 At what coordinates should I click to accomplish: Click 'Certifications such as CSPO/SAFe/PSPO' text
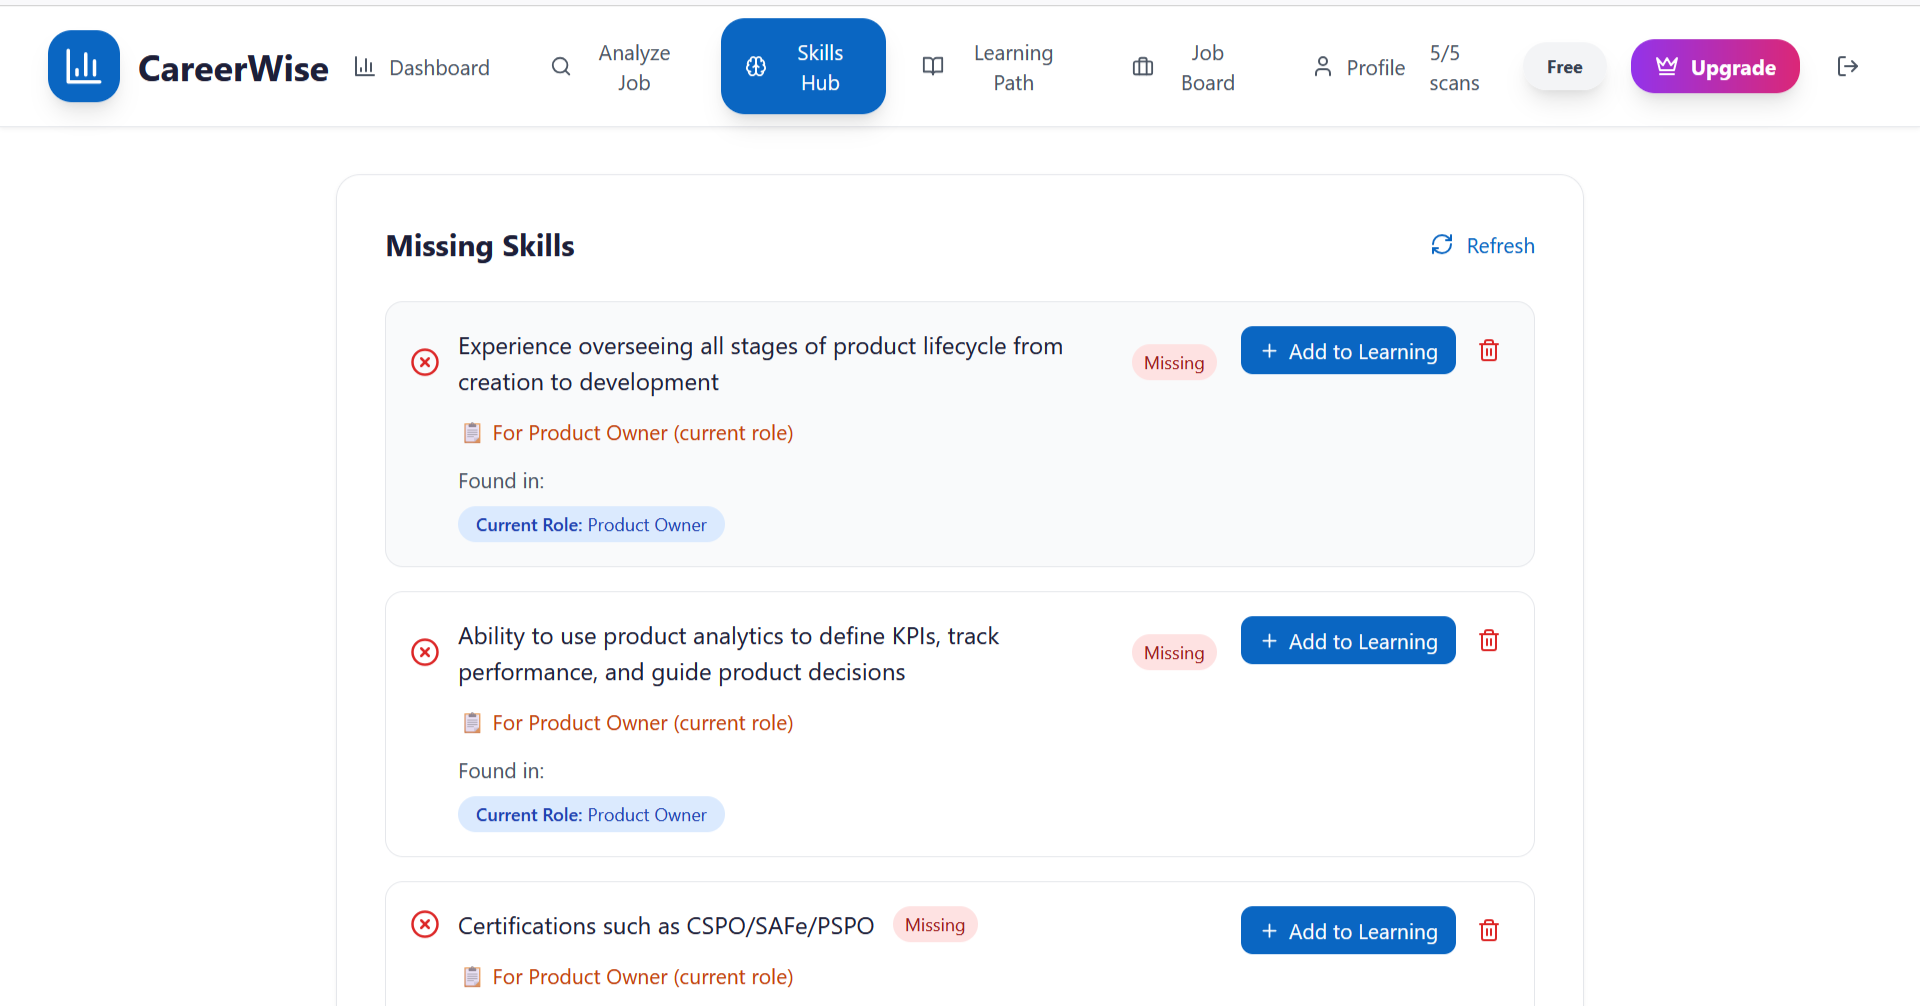tap(666, 926)
